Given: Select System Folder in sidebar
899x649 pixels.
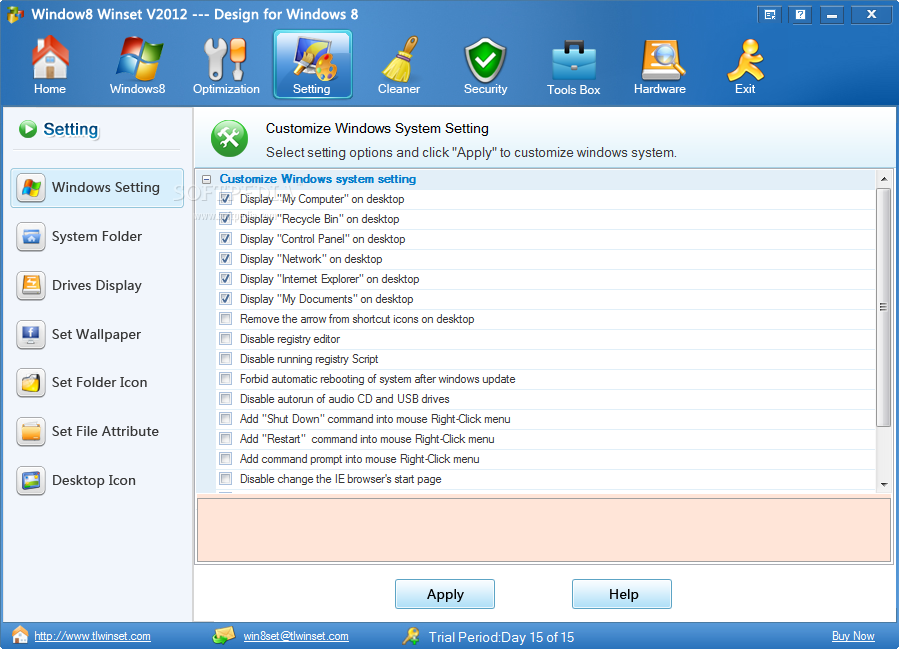Looking at the screenshot, I should coord(97,237).
